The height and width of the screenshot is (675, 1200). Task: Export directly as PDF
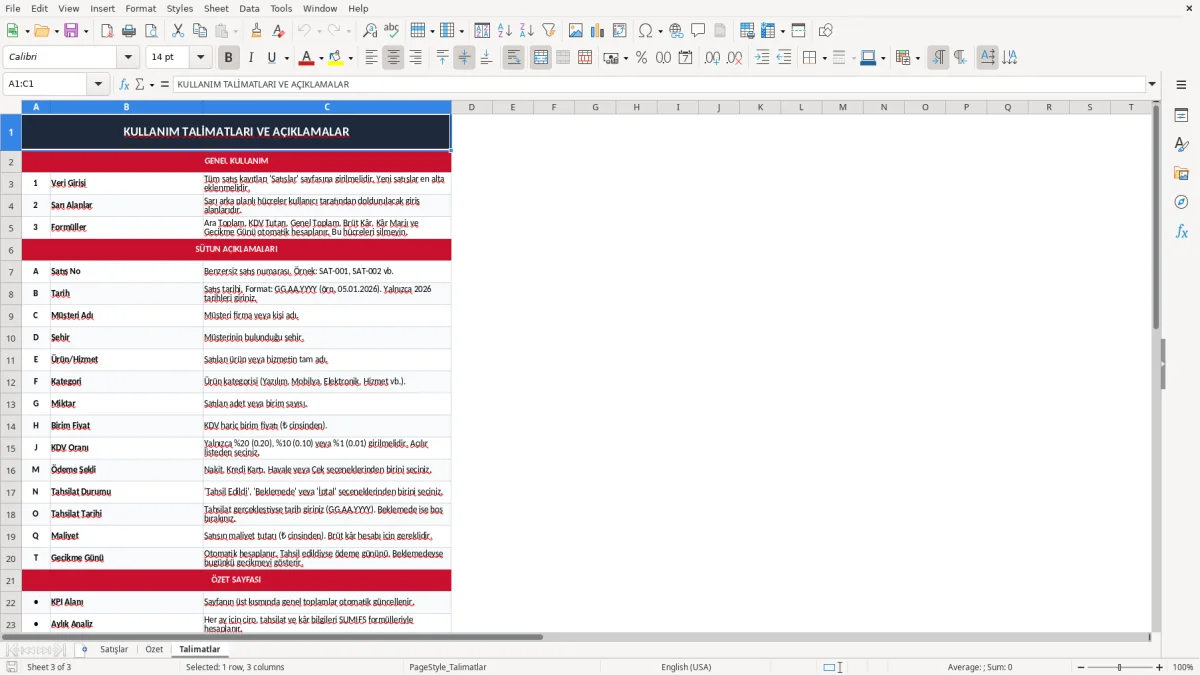pyautogui.click(x=107, y=31)
